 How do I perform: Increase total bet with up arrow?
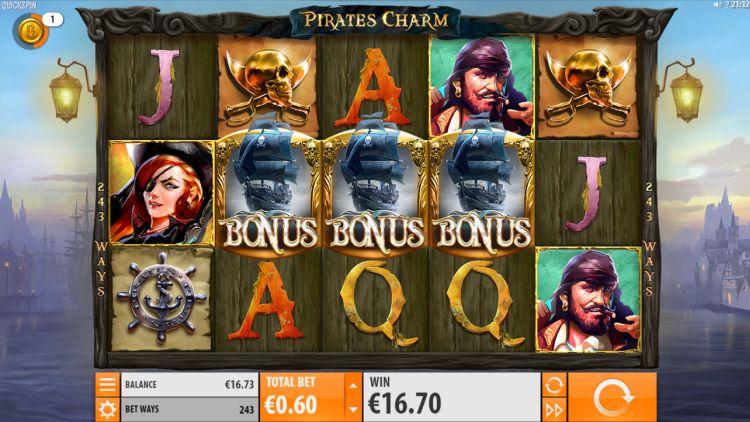pyautogui.click(x=353, y=386)
